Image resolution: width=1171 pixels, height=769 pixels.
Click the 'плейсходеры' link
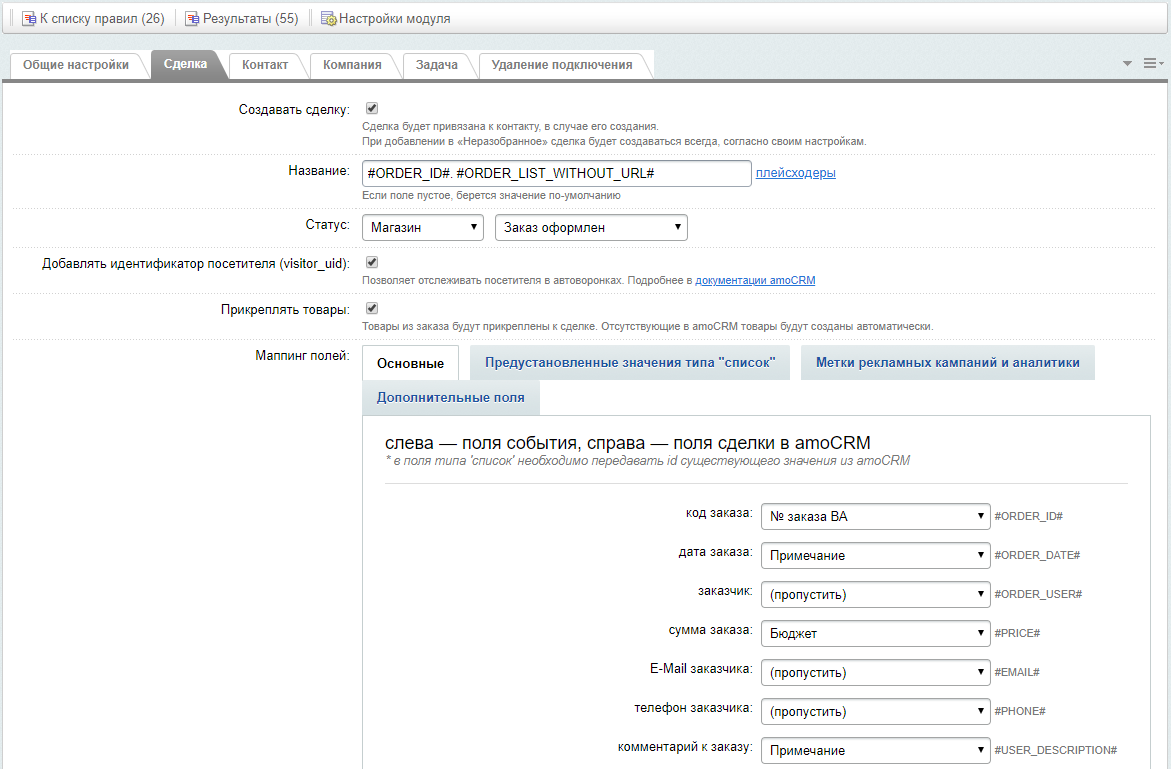(x=794, y=172)
